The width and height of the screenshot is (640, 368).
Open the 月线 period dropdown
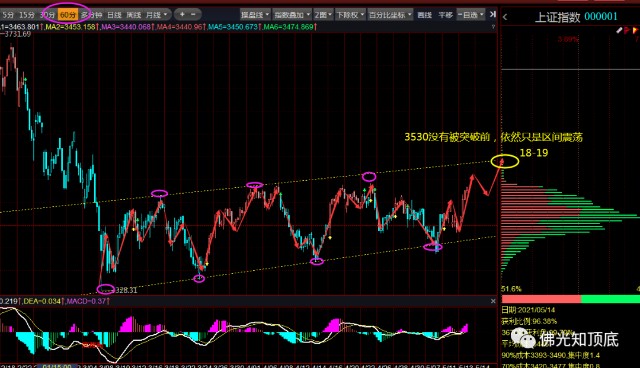[x=157, y=15]
